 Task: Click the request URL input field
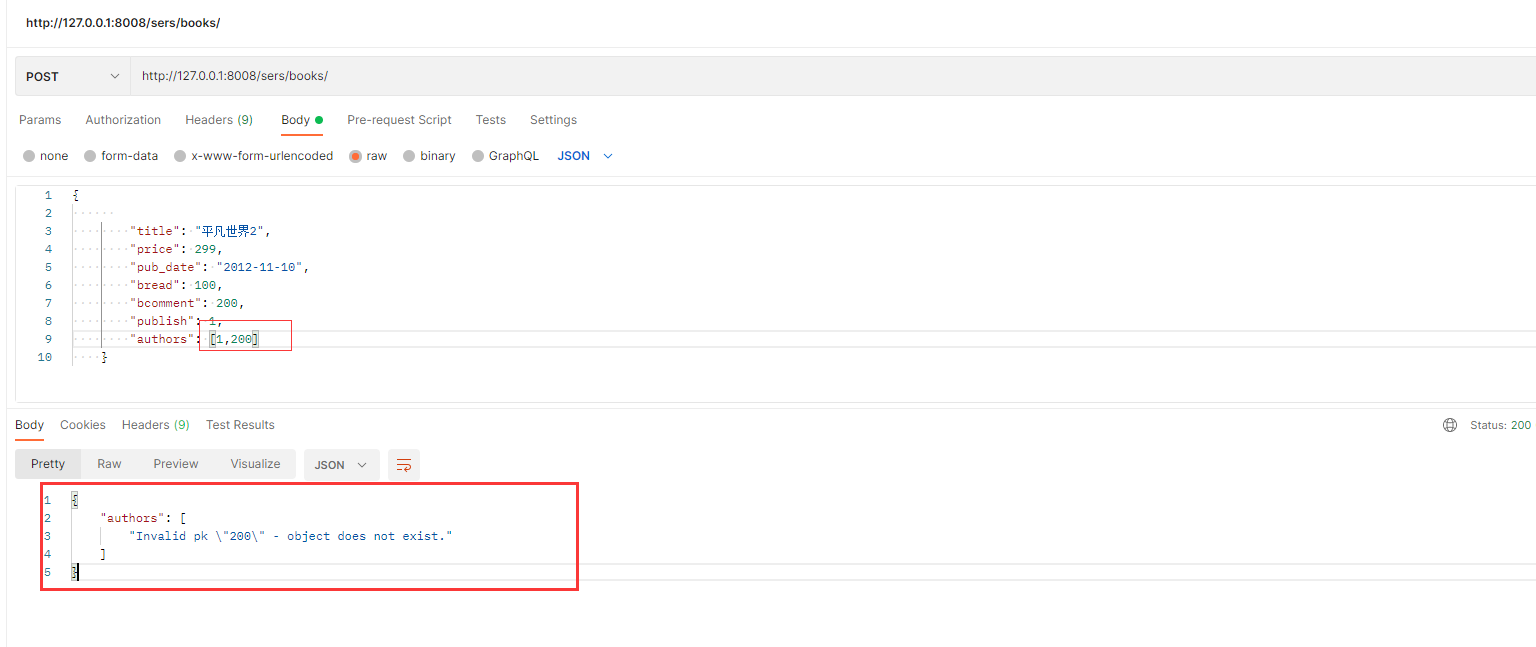[x=700, y=76]
